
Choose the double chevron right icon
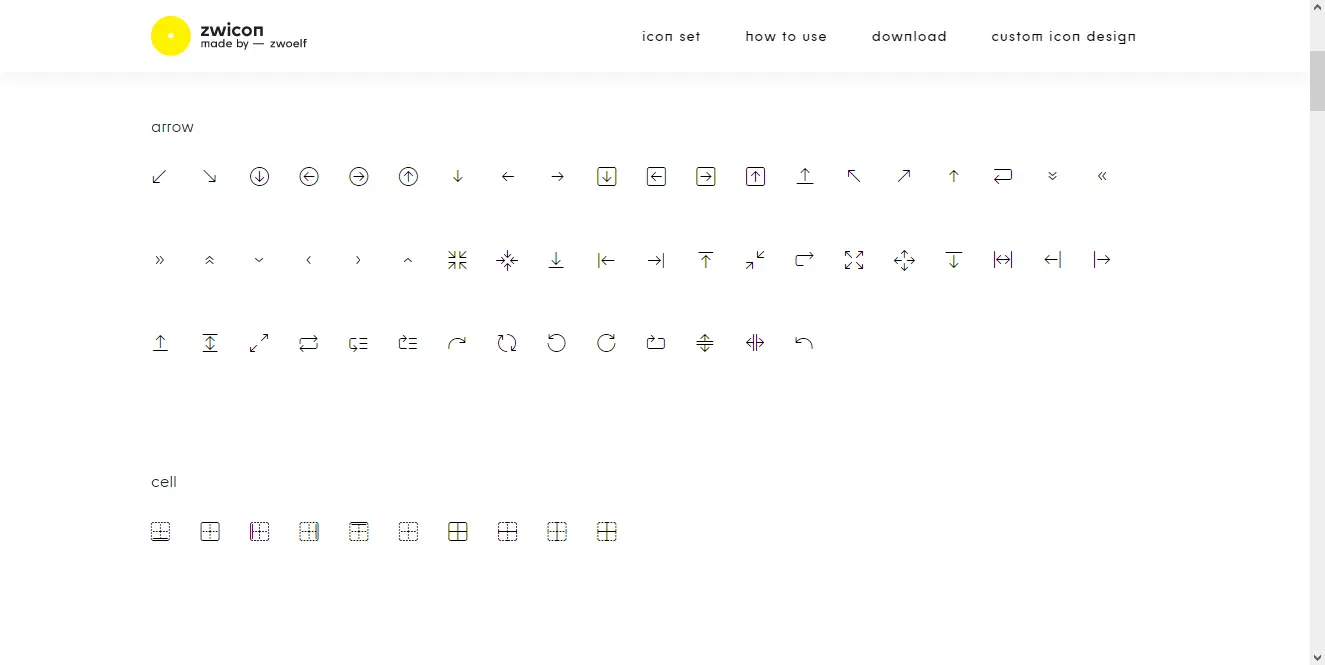click(160, 260)
